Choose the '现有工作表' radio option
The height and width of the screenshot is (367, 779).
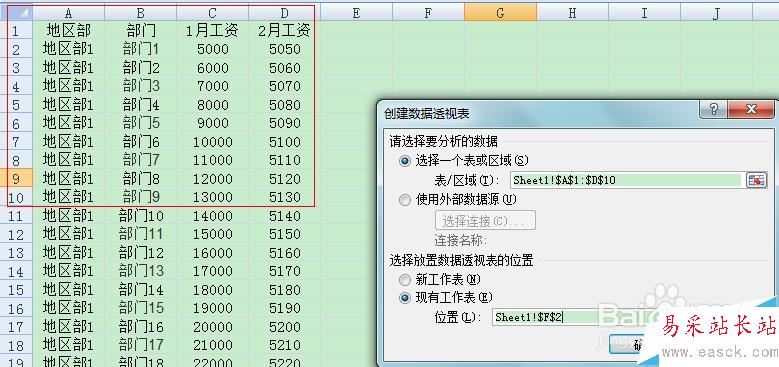[x=405, y=298]
